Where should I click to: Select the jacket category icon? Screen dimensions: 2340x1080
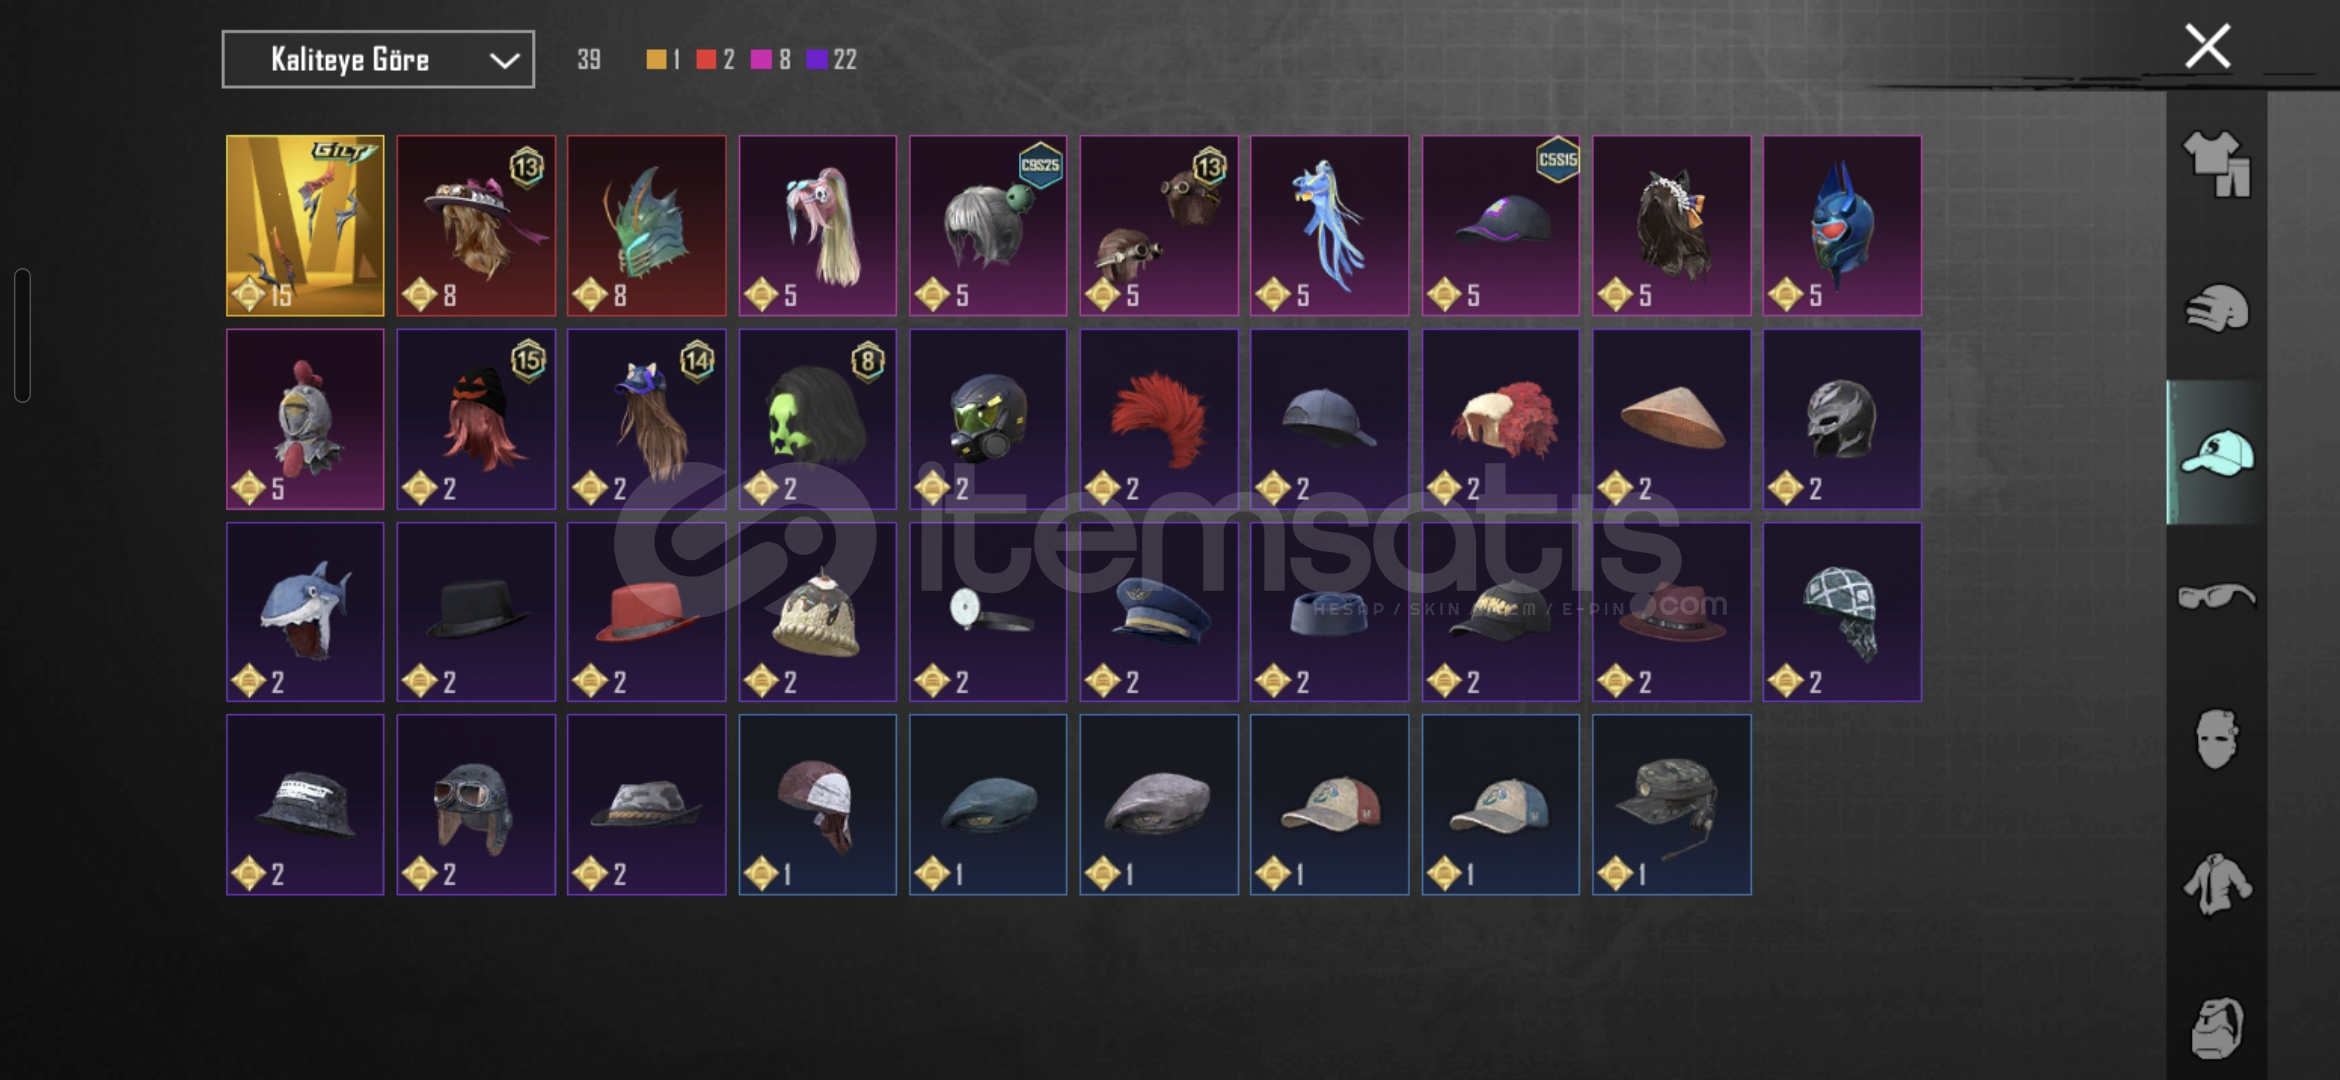(2216, 883)
